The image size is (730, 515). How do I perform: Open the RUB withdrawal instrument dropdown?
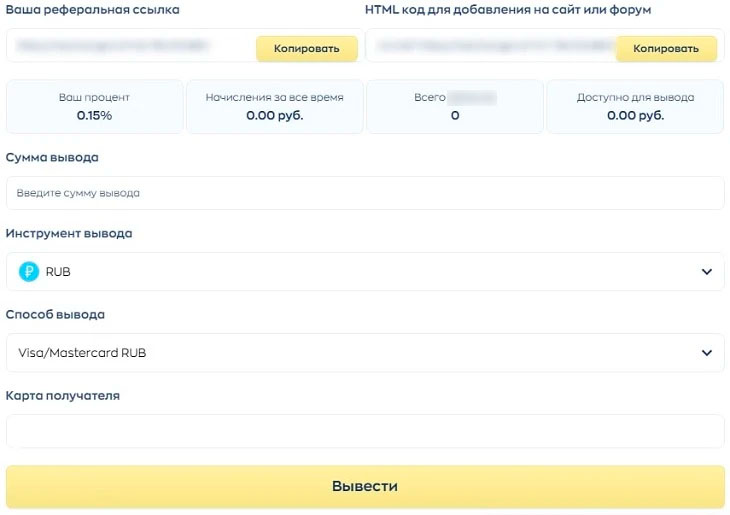365,272
